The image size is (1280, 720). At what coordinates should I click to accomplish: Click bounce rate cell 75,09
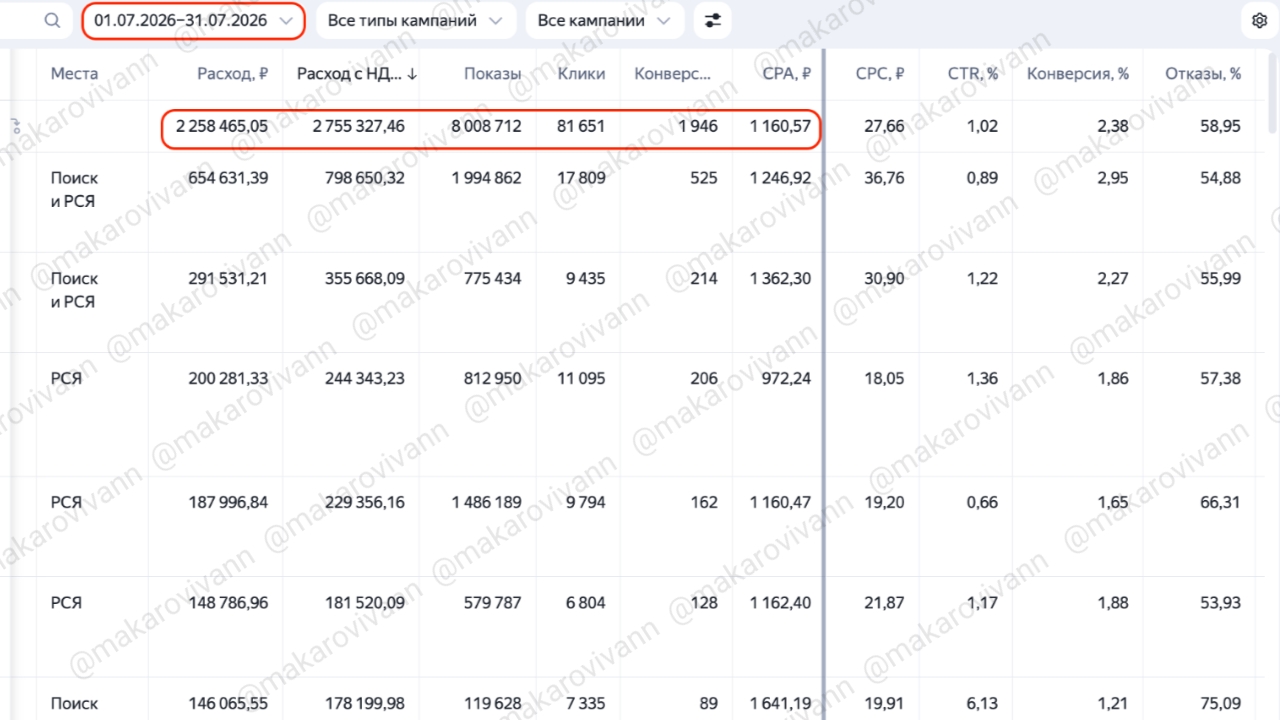point(1221,704)
